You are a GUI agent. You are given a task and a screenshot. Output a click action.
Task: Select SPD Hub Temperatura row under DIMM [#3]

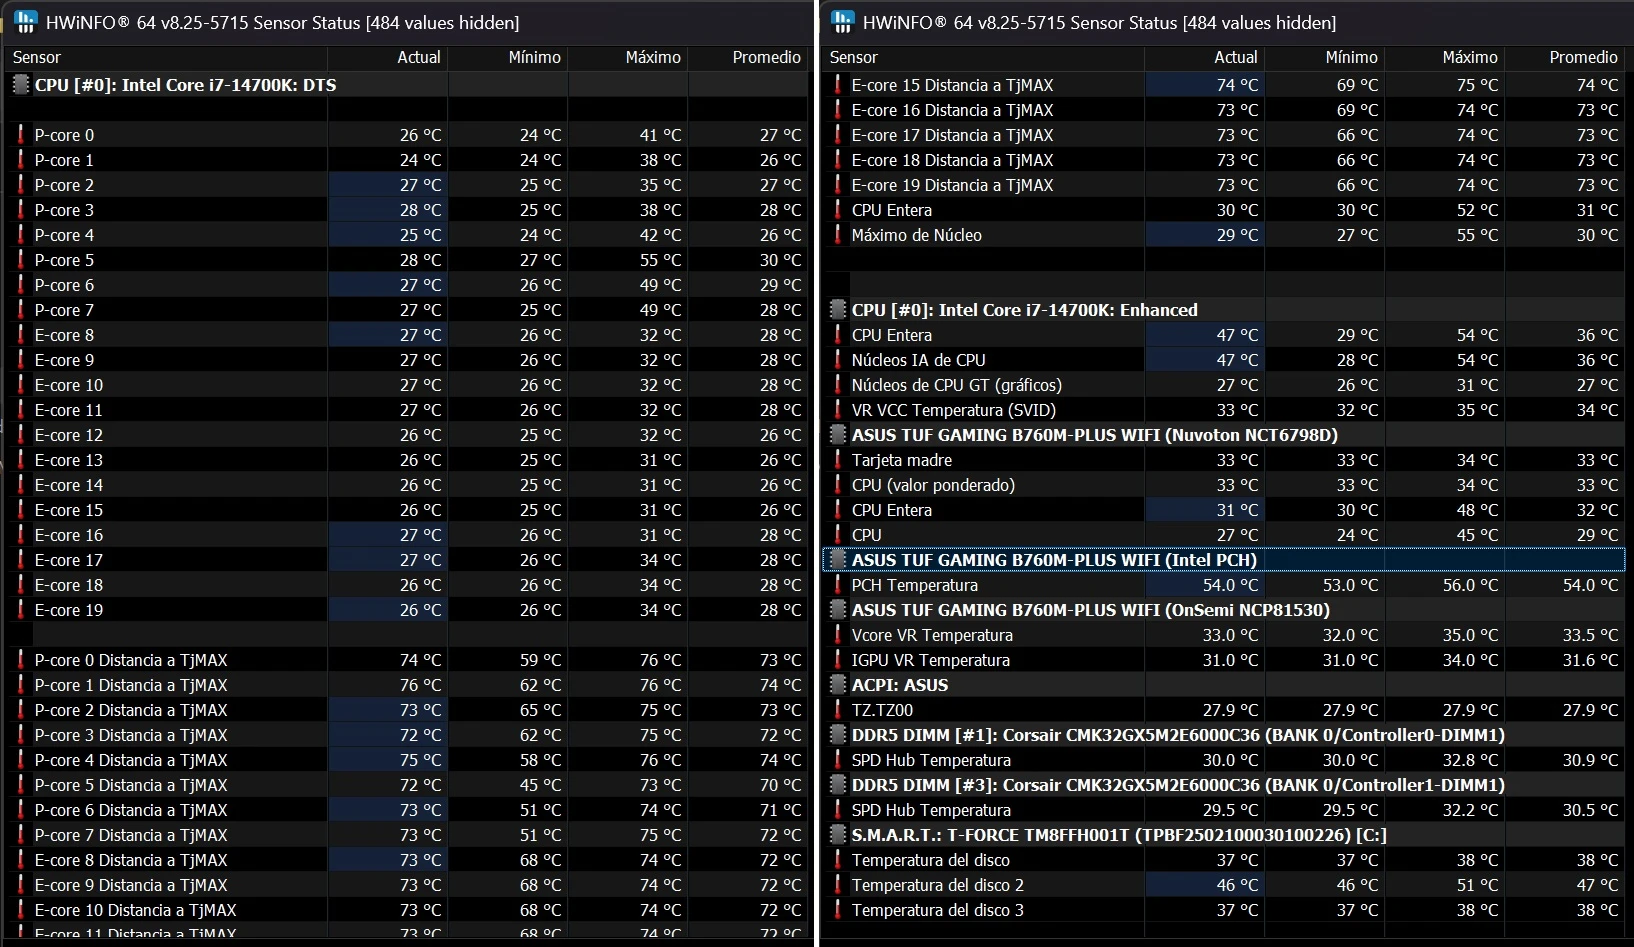[x=1225, y=810]
